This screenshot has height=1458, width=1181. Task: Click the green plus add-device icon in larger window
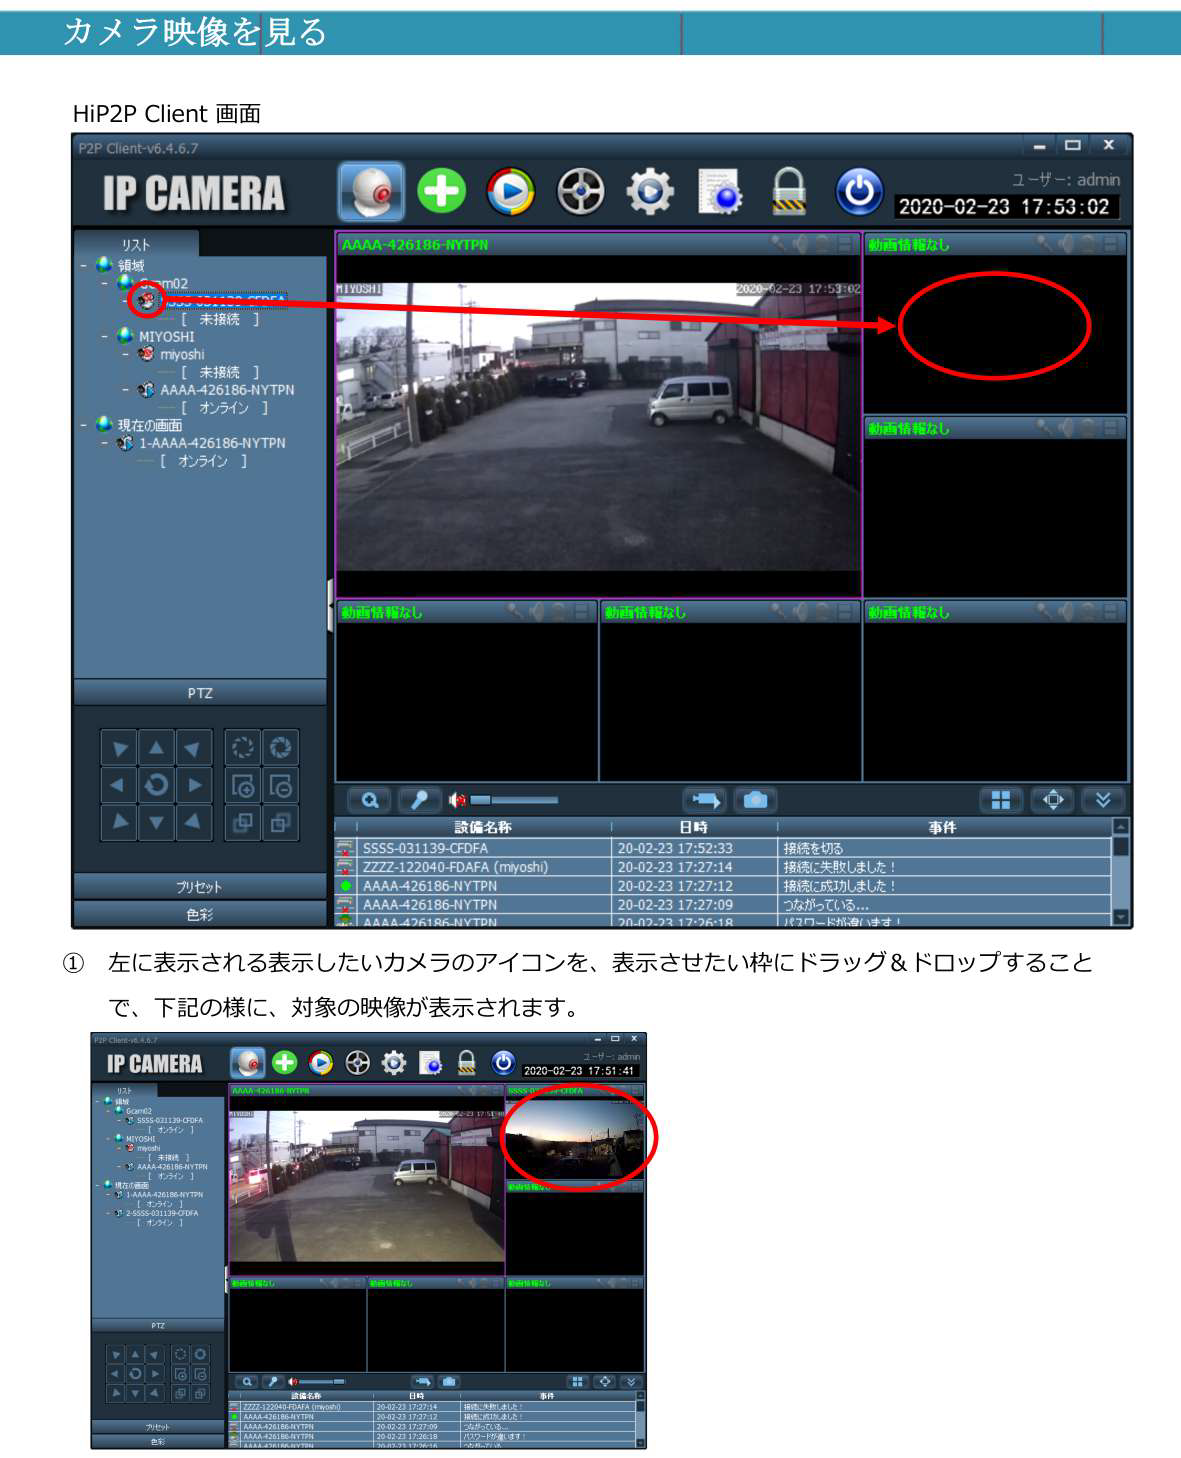(x=441, y=191)
